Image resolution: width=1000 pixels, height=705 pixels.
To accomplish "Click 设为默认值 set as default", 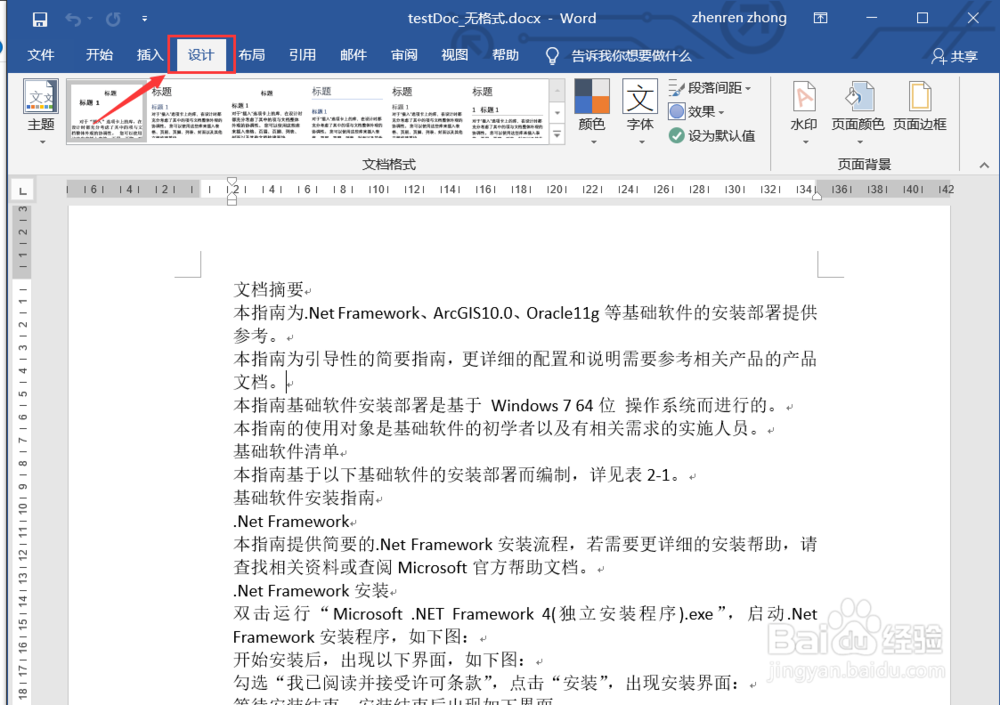I will [x=712, y=135].
